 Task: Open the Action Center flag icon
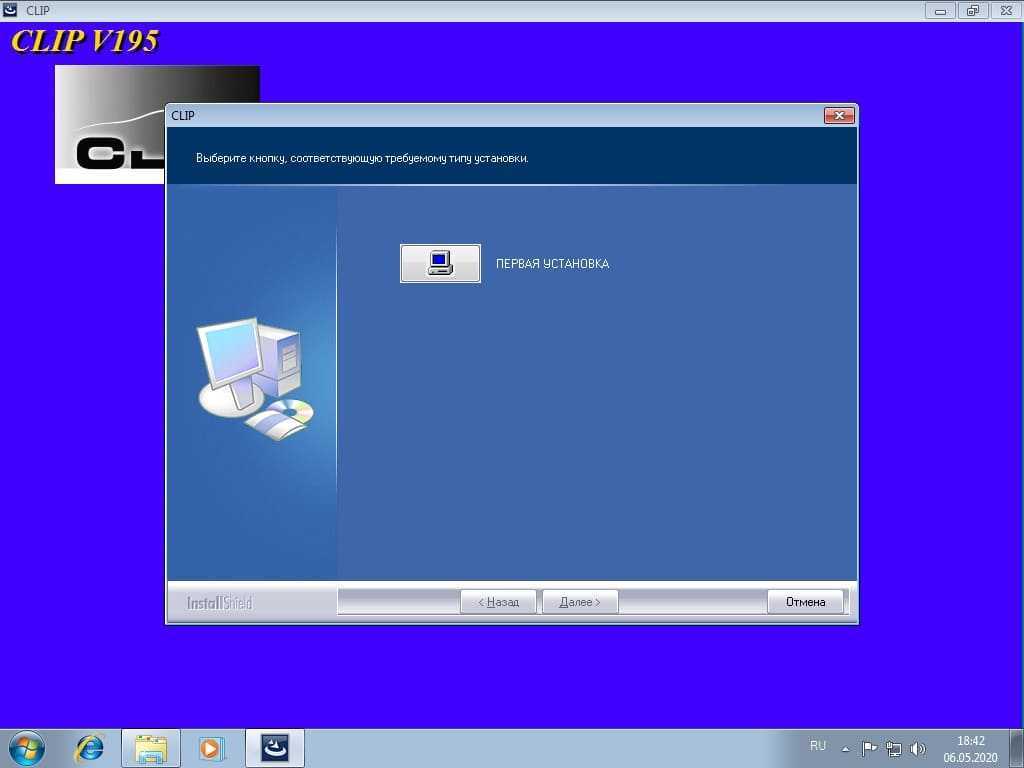click(x=869, y=748)
